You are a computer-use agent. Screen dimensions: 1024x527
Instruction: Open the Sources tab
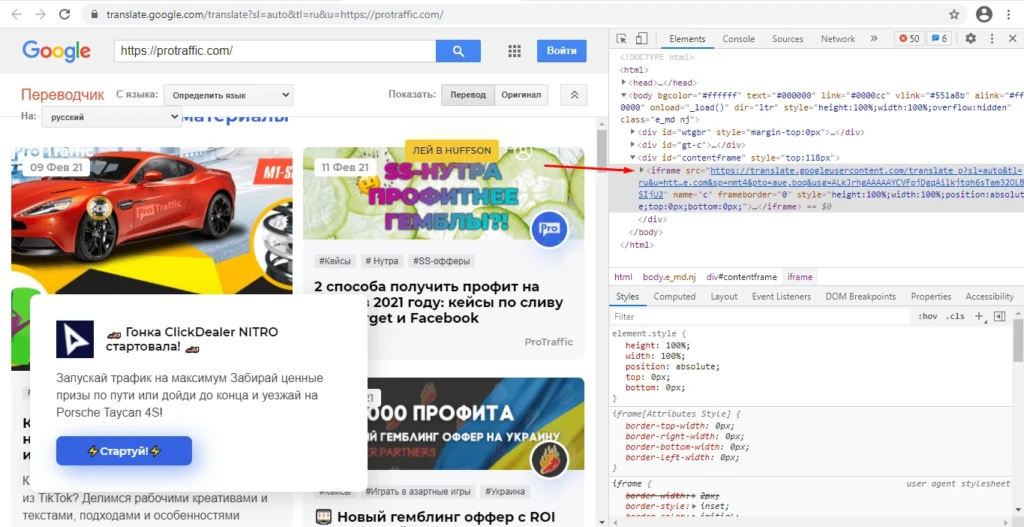[788, 39]
